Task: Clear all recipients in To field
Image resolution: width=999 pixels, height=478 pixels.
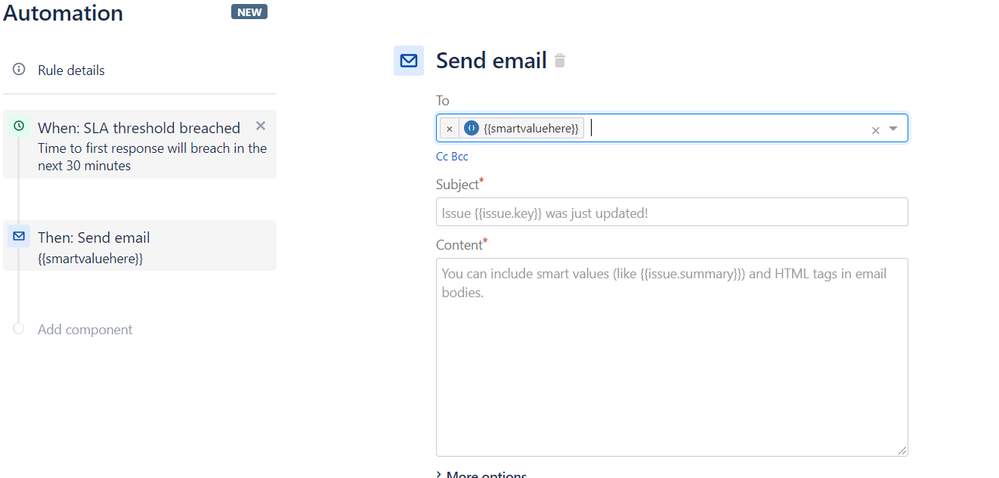Action: 875,130
